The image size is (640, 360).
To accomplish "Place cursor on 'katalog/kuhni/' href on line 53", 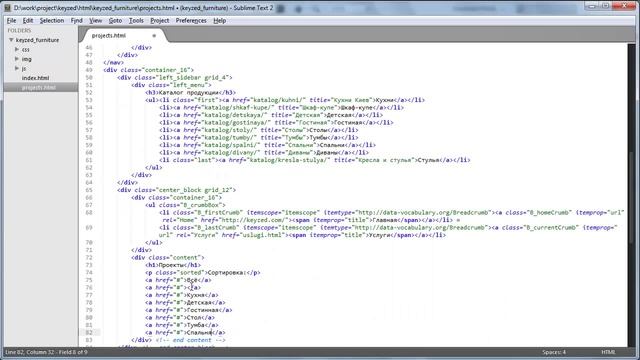I will 279,100.
